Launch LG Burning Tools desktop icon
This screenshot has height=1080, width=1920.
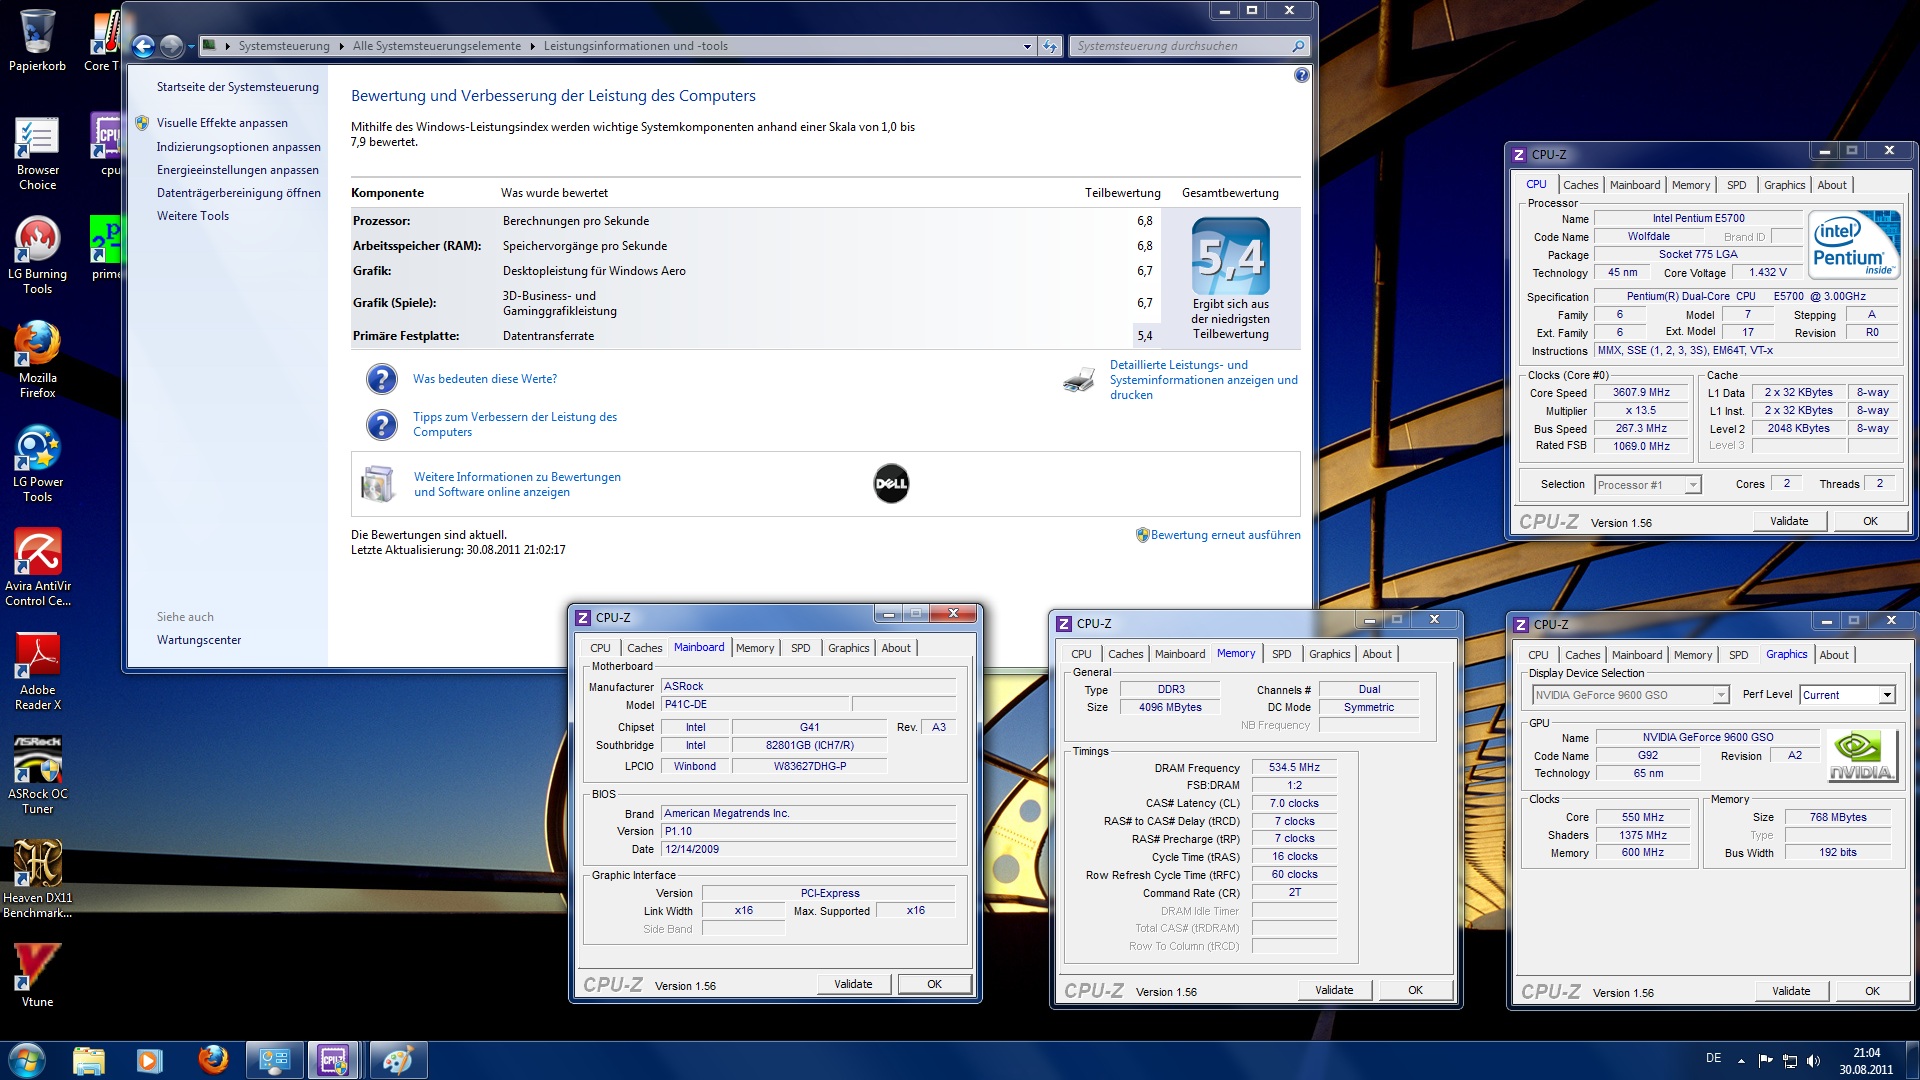point(37,256)
